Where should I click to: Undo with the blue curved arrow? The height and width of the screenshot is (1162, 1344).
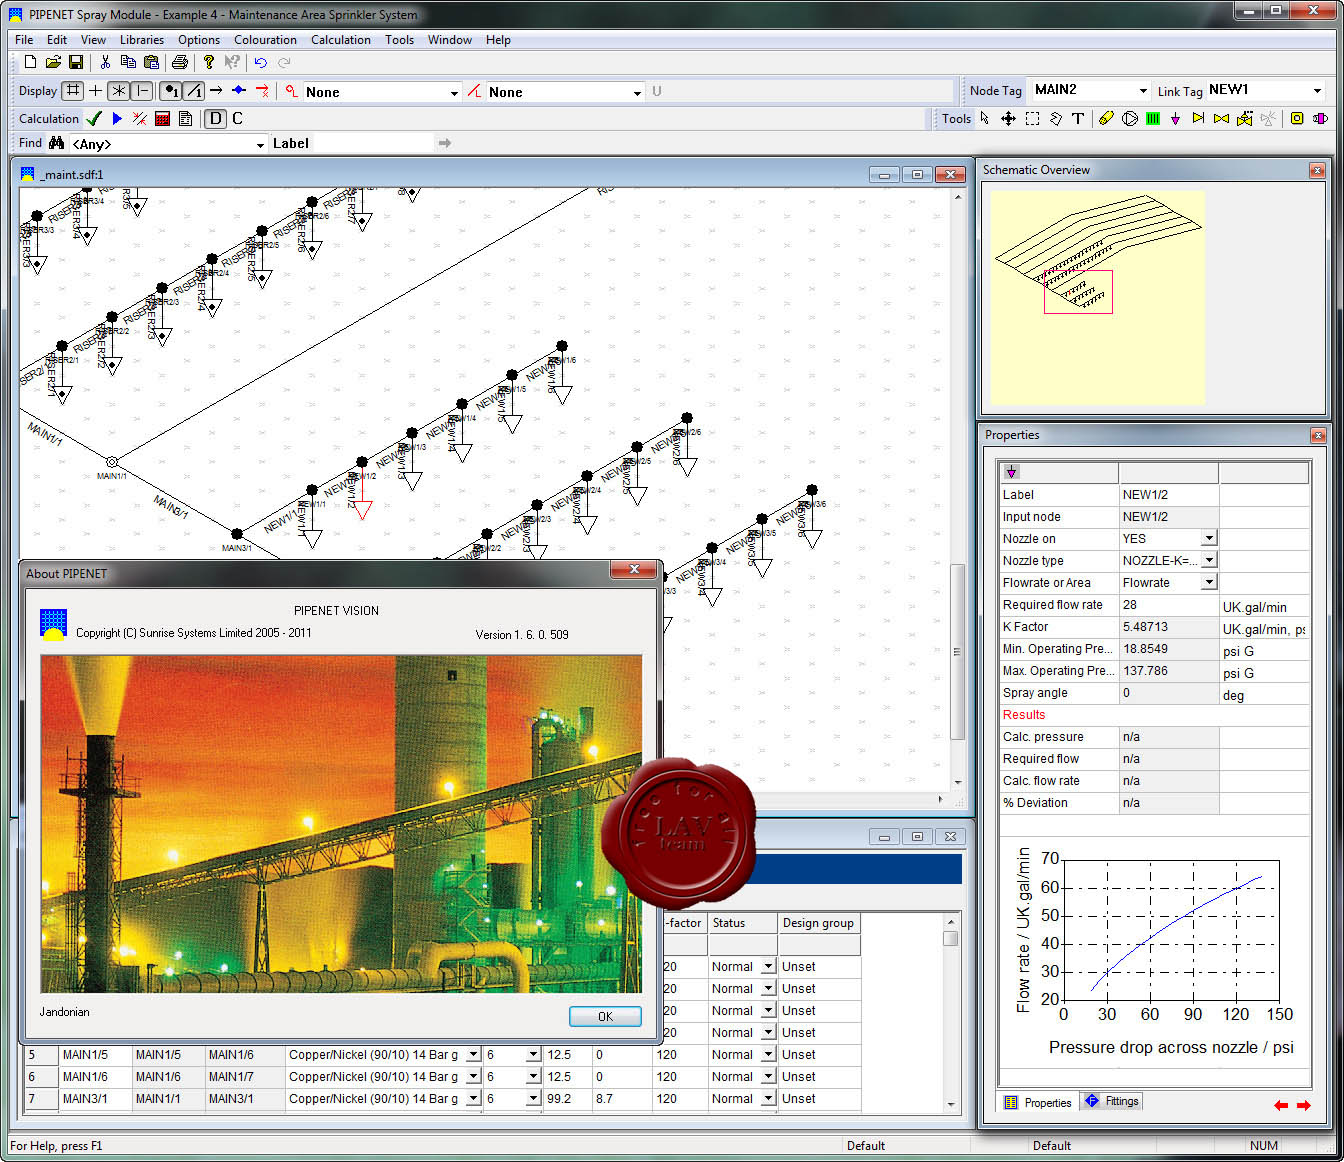[261, 62]
